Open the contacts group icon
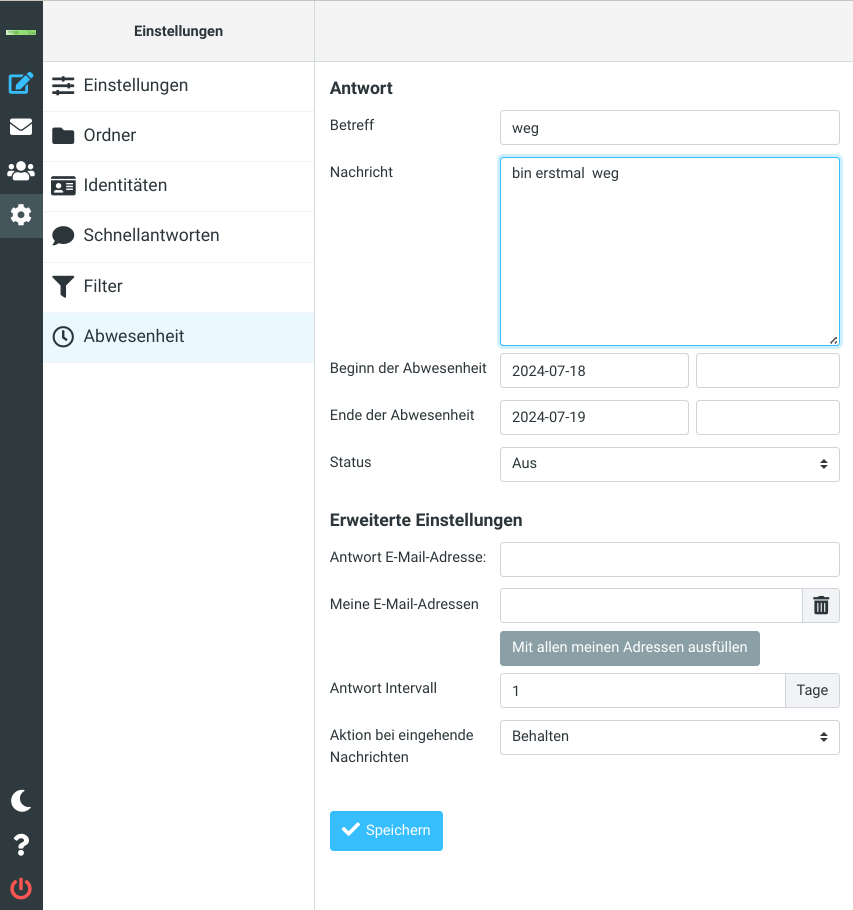Image resolution: width=853 pixels, height=910 pixels. 21,171
